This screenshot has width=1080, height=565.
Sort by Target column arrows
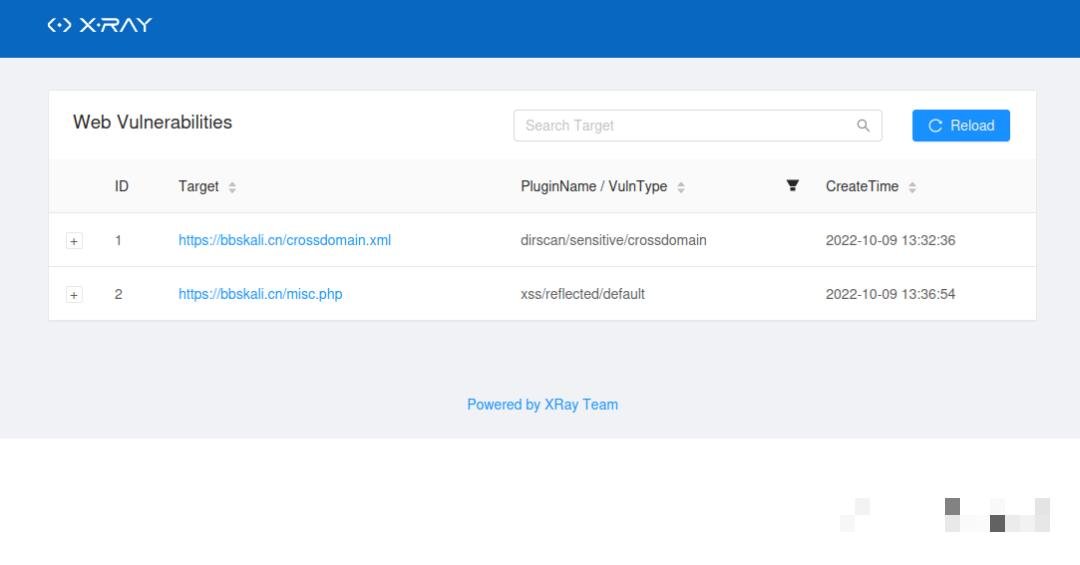(x=232, y=187)
